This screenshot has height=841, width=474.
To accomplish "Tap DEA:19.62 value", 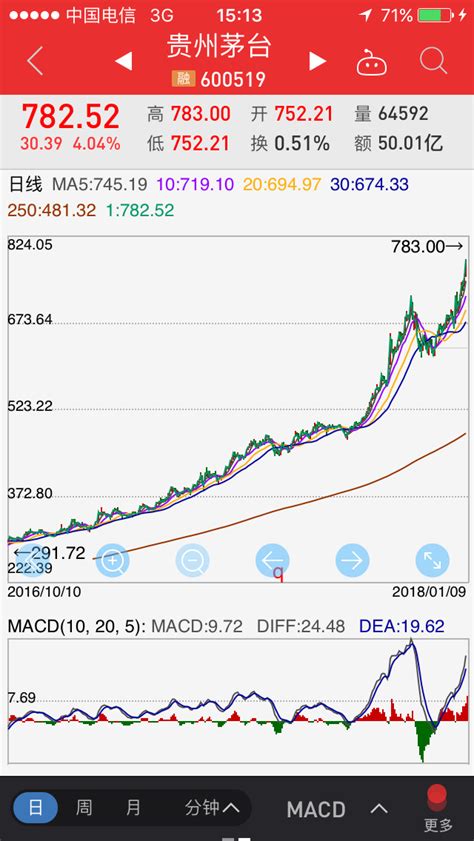I will coord(402,626).
